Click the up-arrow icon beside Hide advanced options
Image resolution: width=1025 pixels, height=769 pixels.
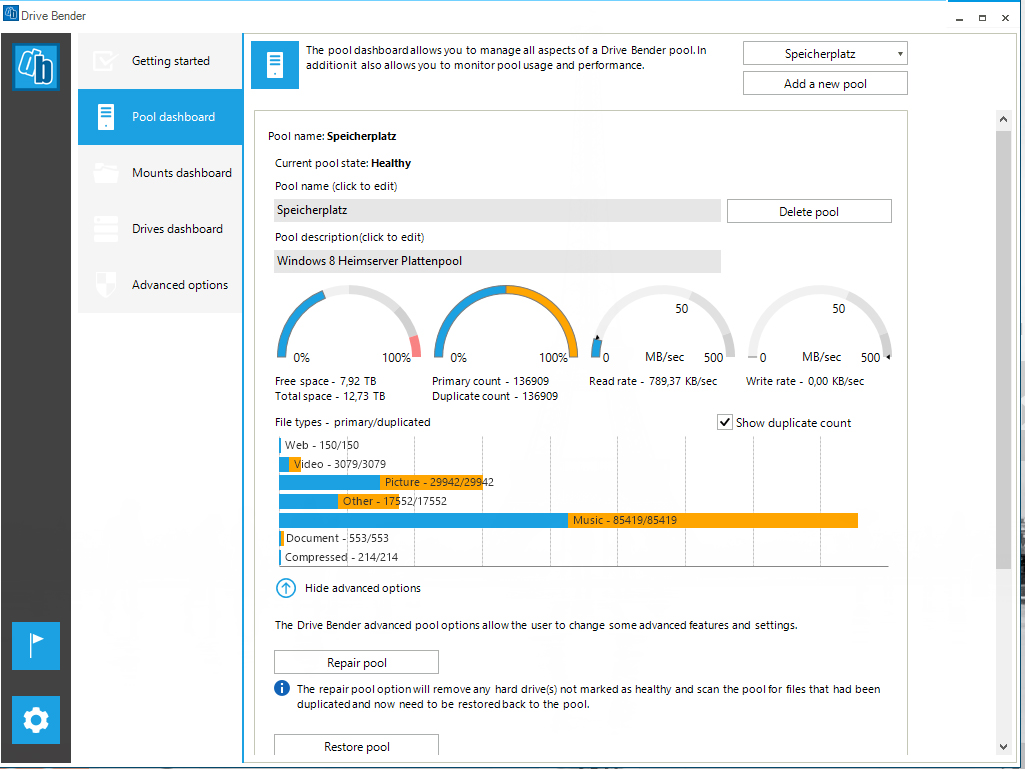tap(286, 589)
